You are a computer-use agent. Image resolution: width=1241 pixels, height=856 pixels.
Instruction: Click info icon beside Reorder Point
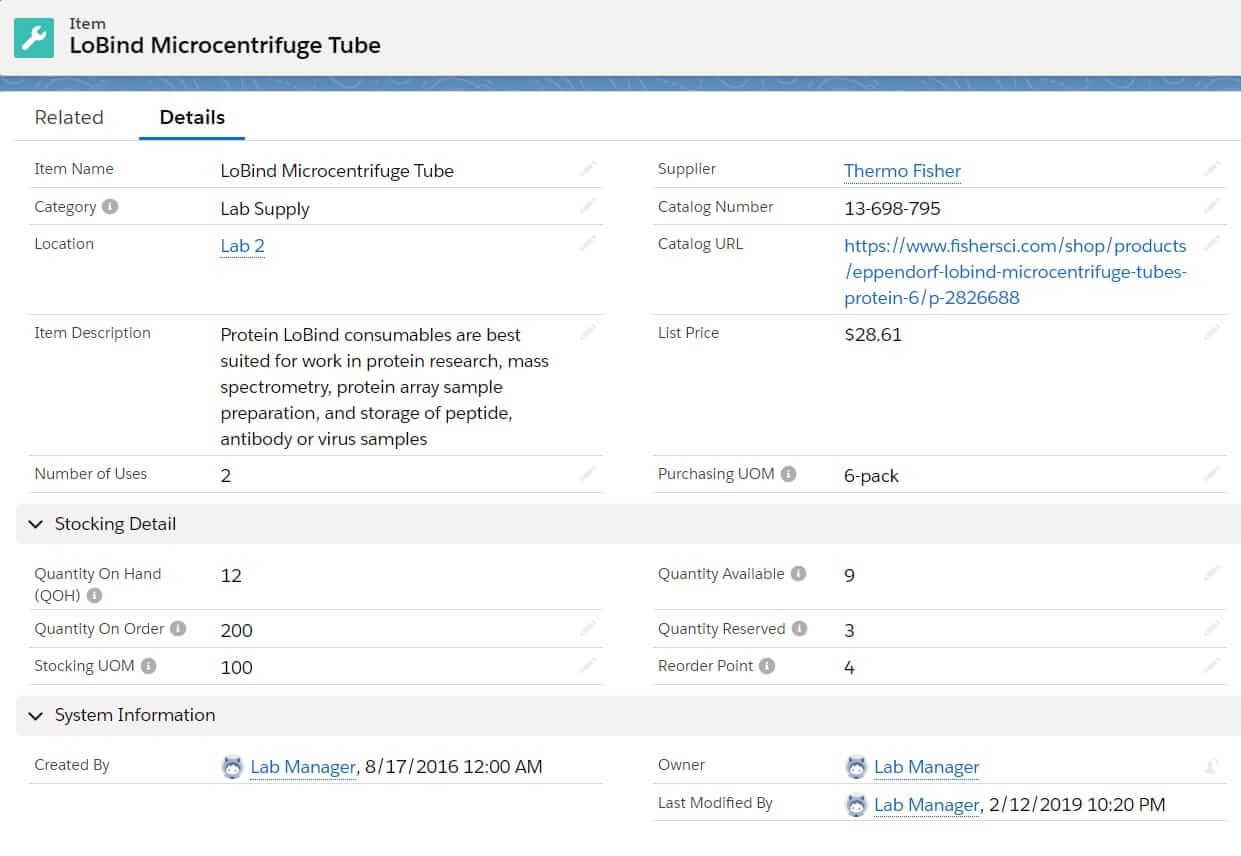coord(767,666)
